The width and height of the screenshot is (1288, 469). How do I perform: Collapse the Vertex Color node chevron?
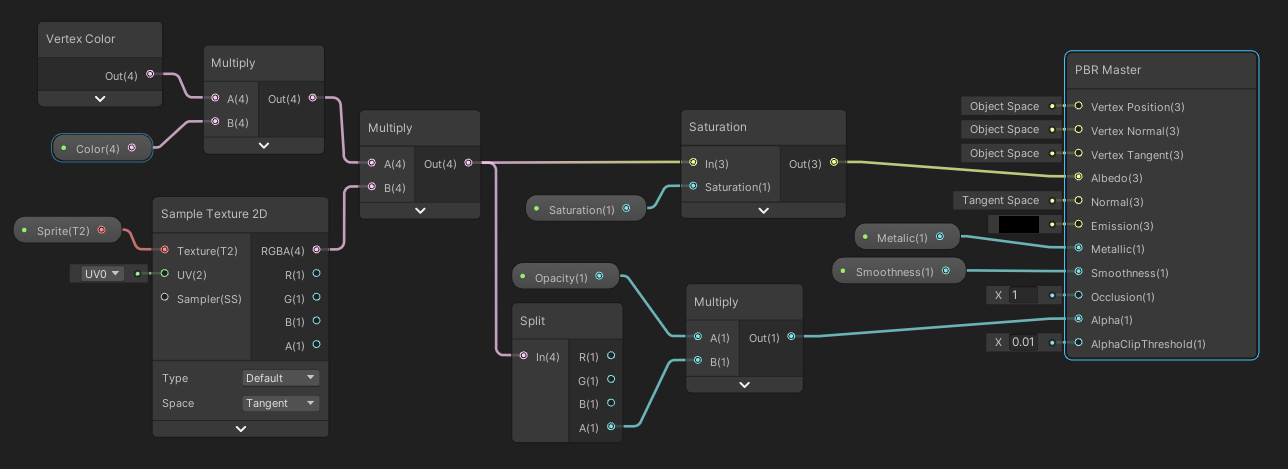pos(100,99)
